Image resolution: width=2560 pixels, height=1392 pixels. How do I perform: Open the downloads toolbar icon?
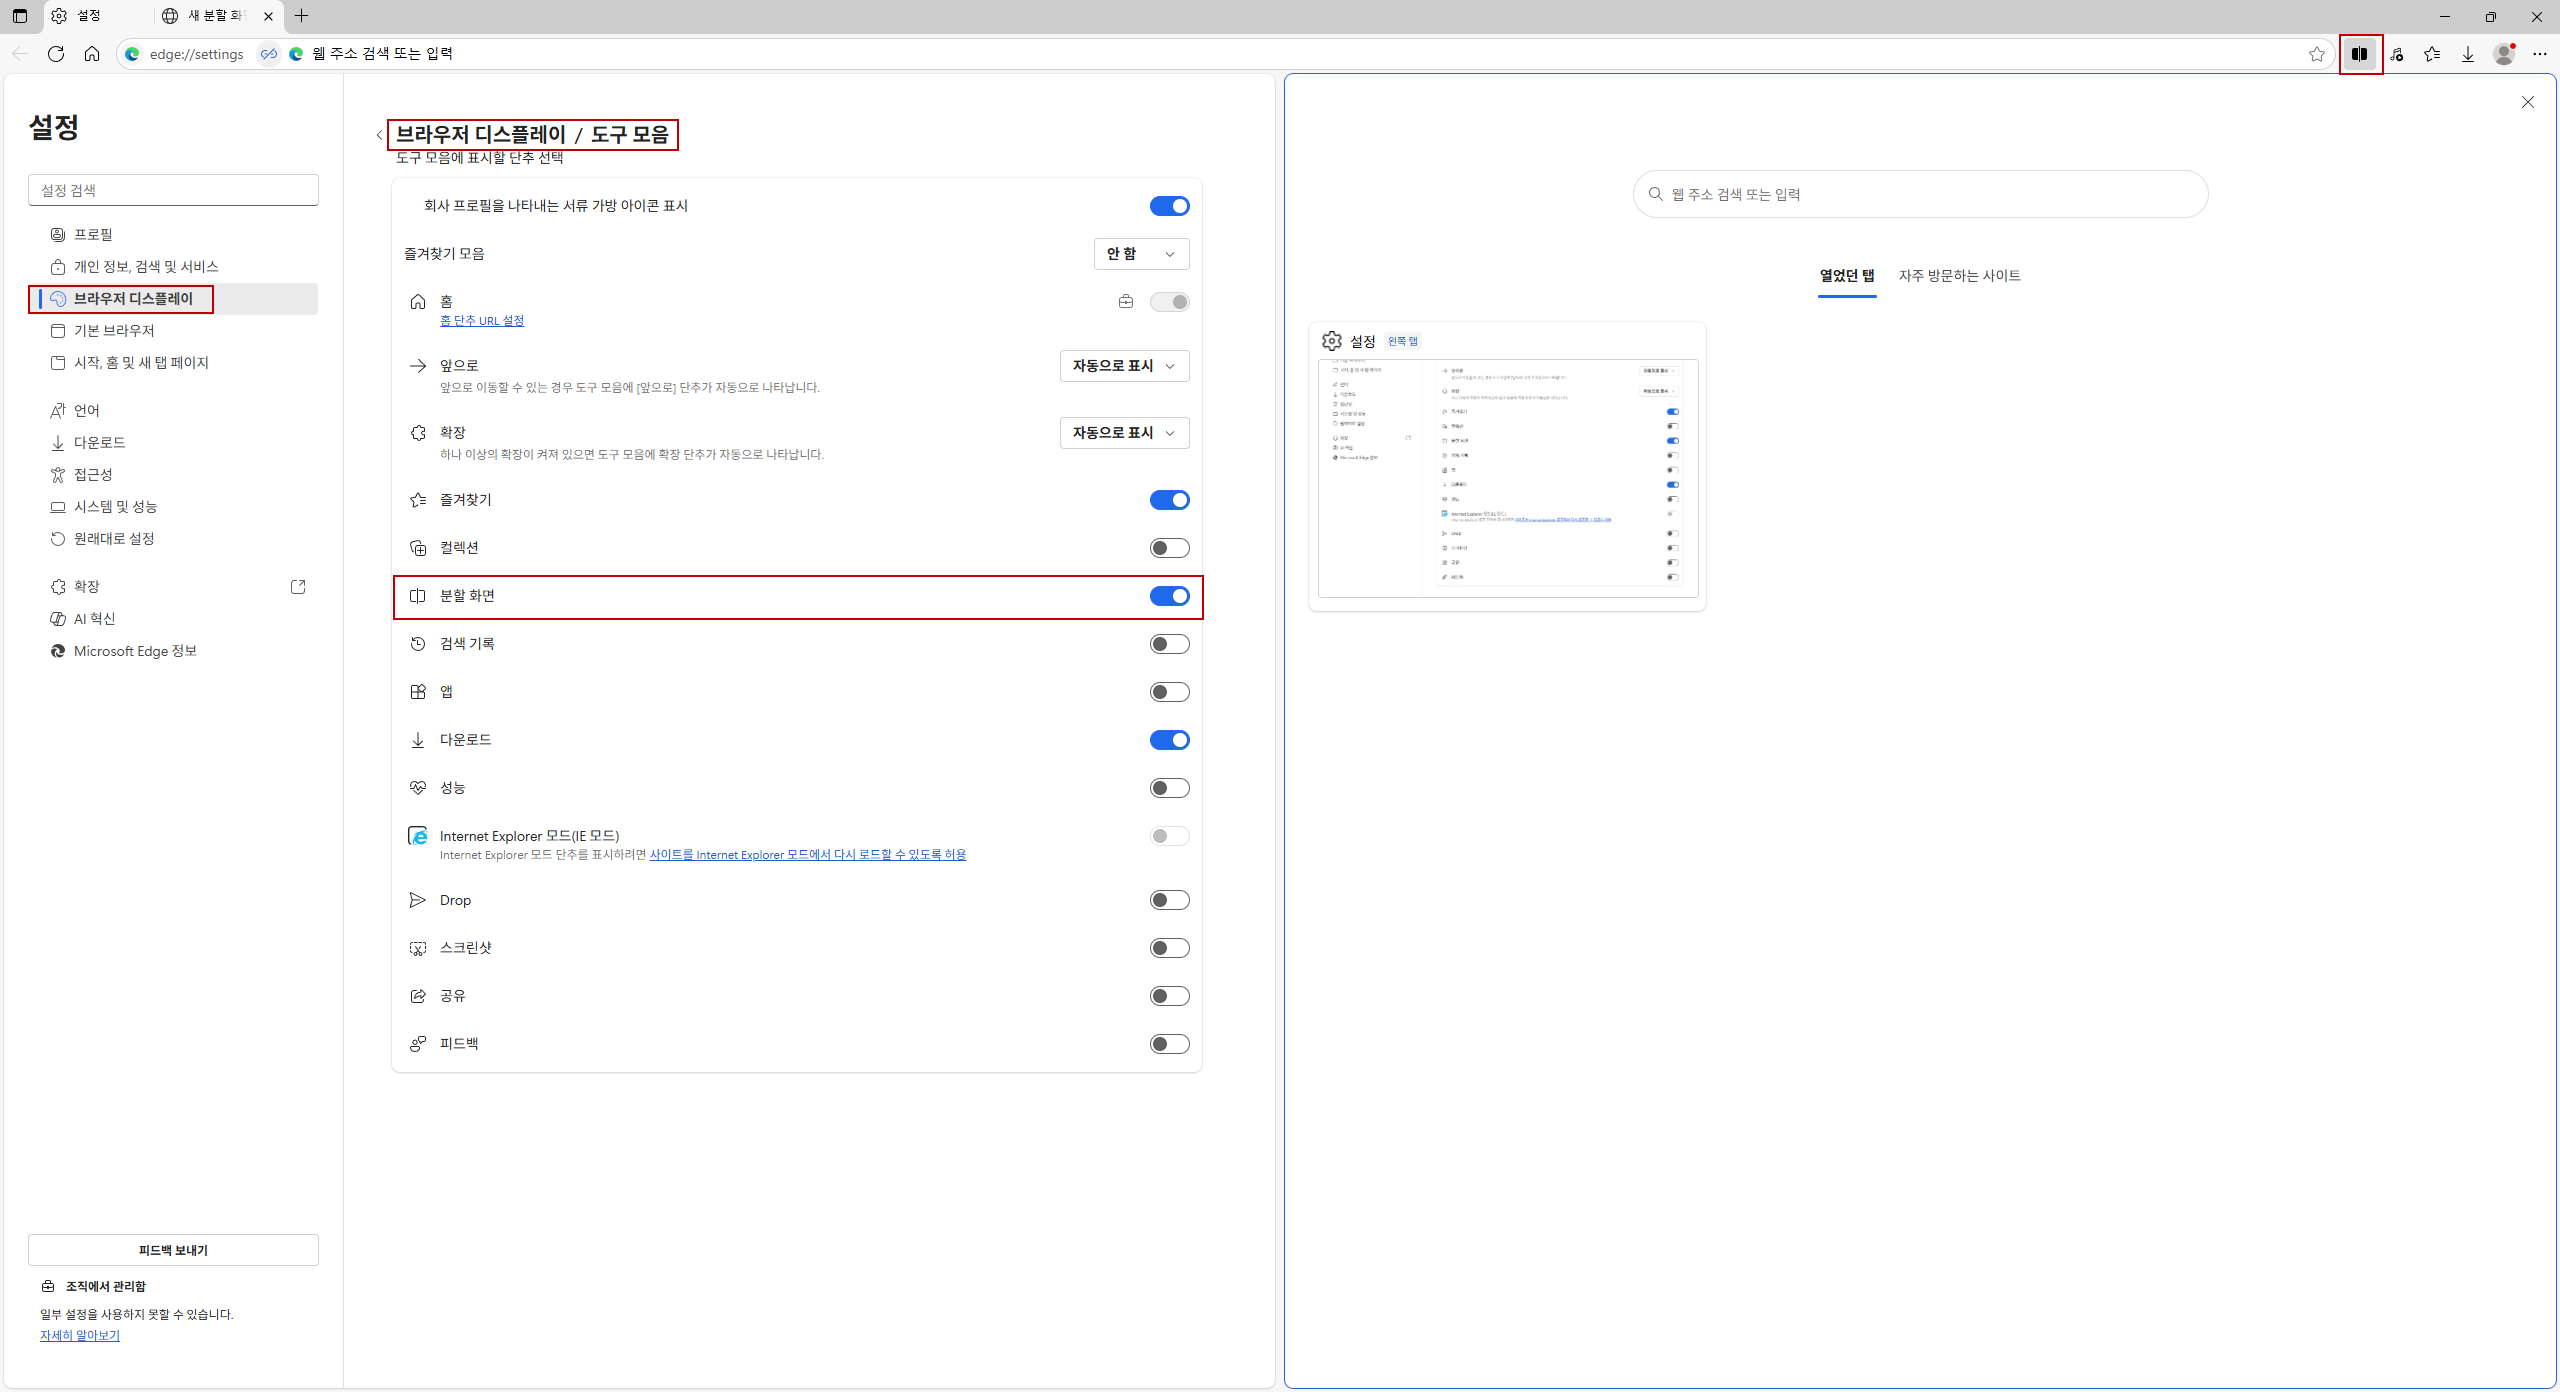tap(2468, 54)
